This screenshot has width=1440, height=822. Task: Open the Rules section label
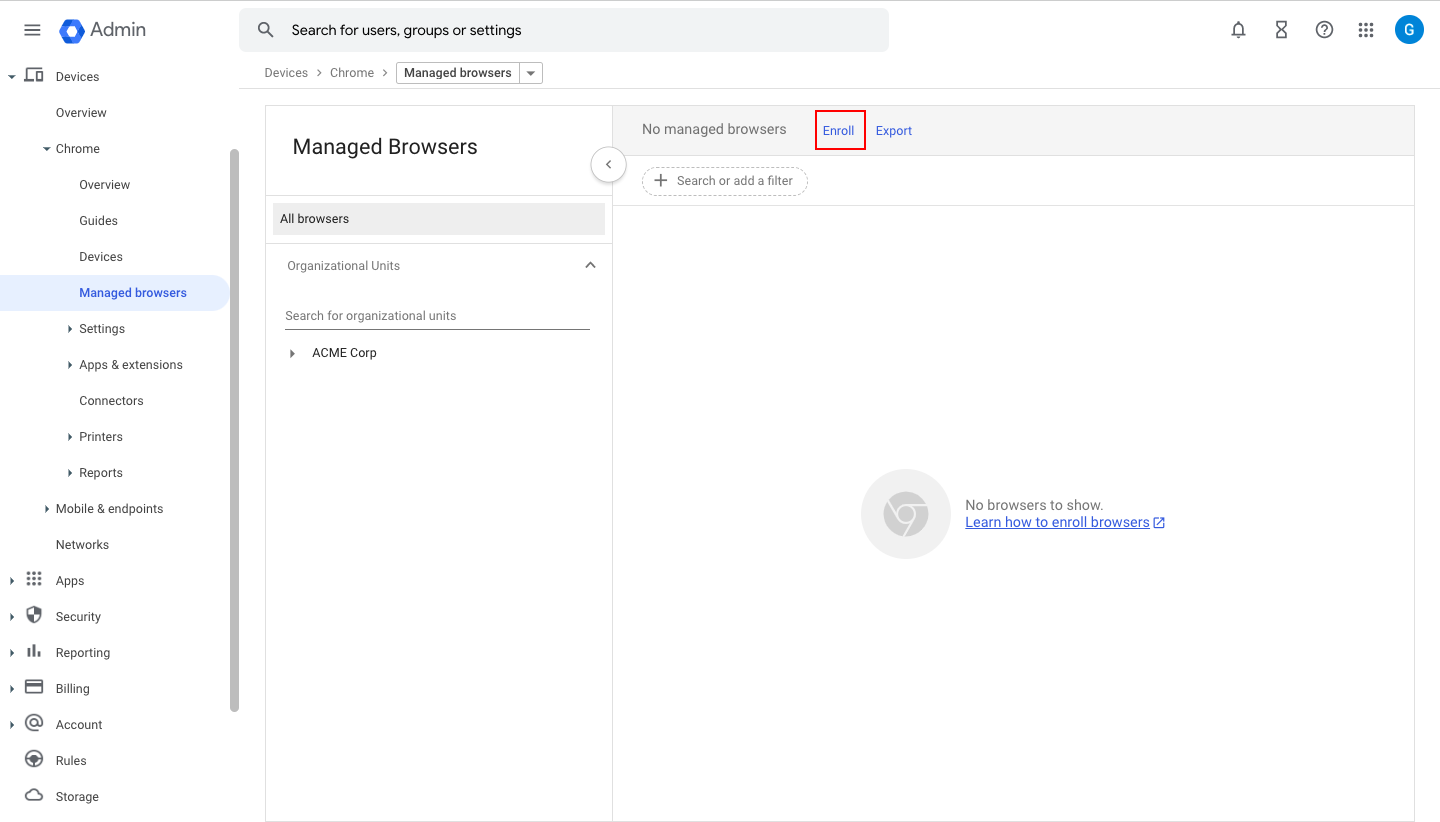tap(71, 761)
